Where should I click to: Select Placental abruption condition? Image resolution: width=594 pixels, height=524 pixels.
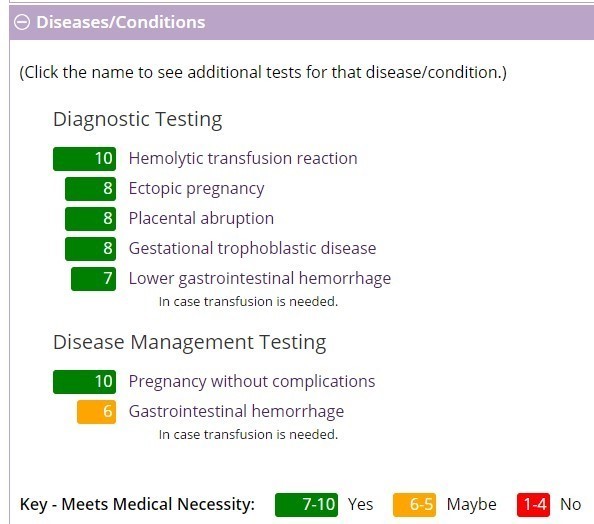point(201,218)
